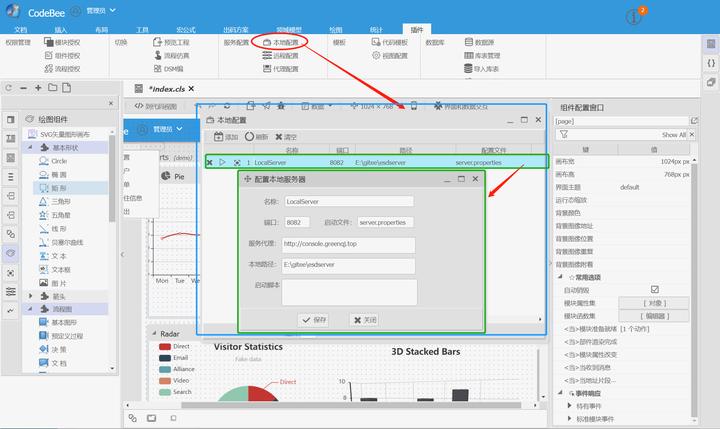
Task: Open the Show All dropdown
Action: point(677,134)
